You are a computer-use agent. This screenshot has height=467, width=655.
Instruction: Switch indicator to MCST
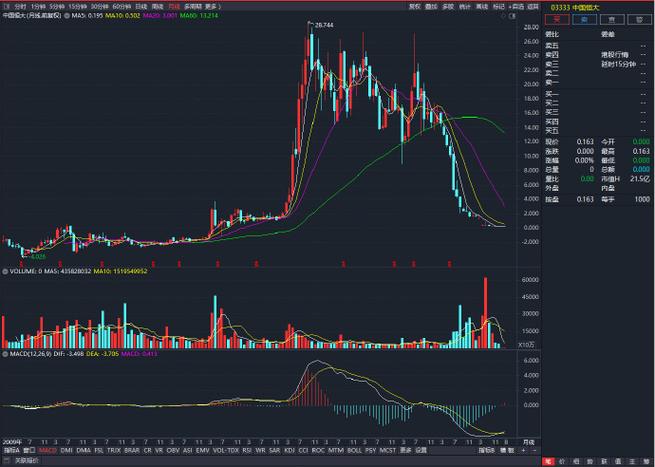click(x=388, y=450)
